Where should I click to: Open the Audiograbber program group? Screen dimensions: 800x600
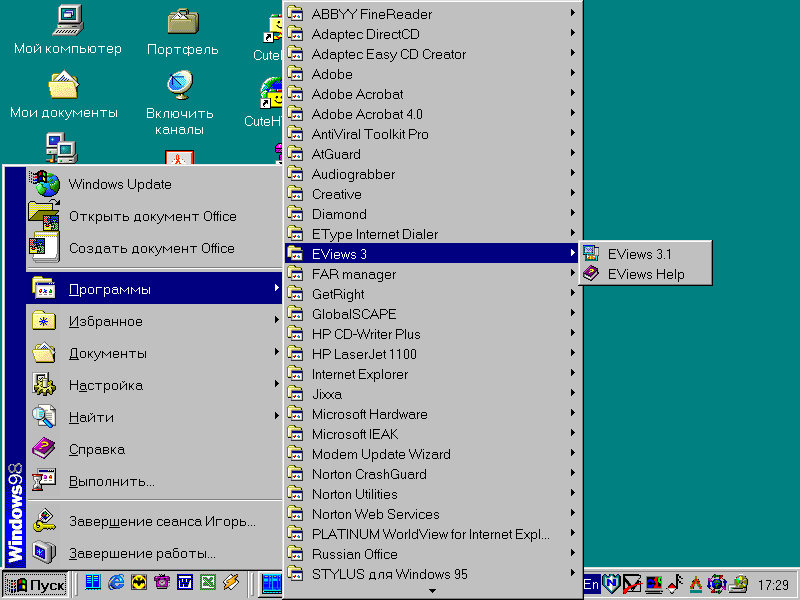tap(433, 174)
